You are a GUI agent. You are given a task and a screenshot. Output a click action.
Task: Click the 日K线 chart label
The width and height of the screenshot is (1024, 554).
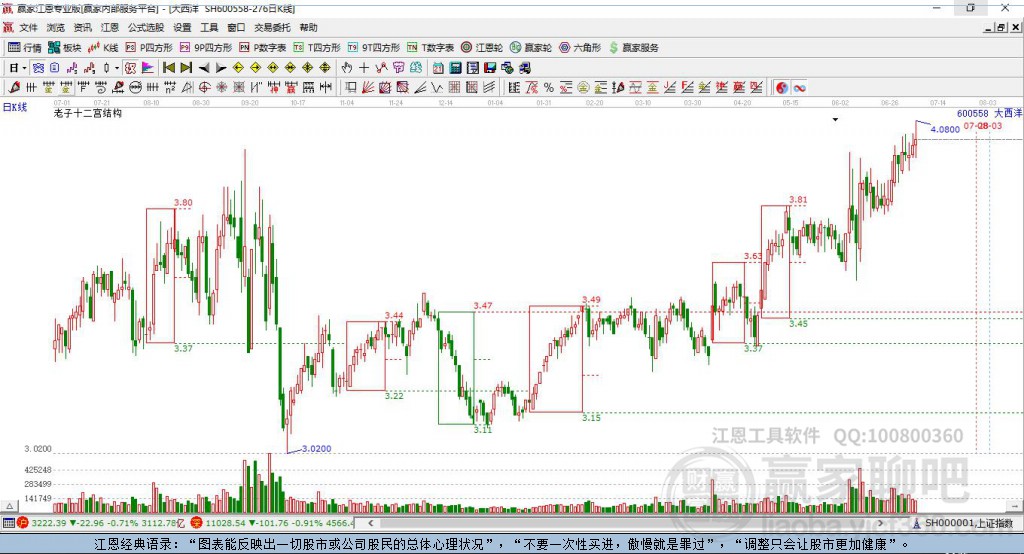14,107
